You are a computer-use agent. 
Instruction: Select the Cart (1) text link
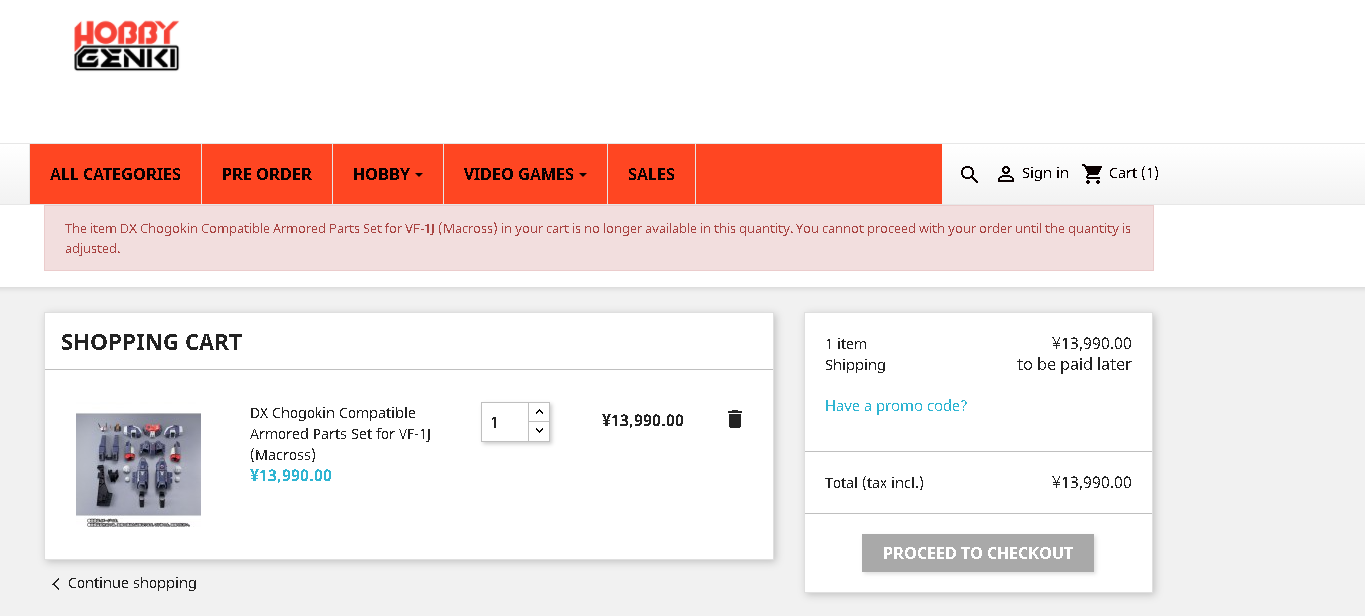(x=1134, y=173)
